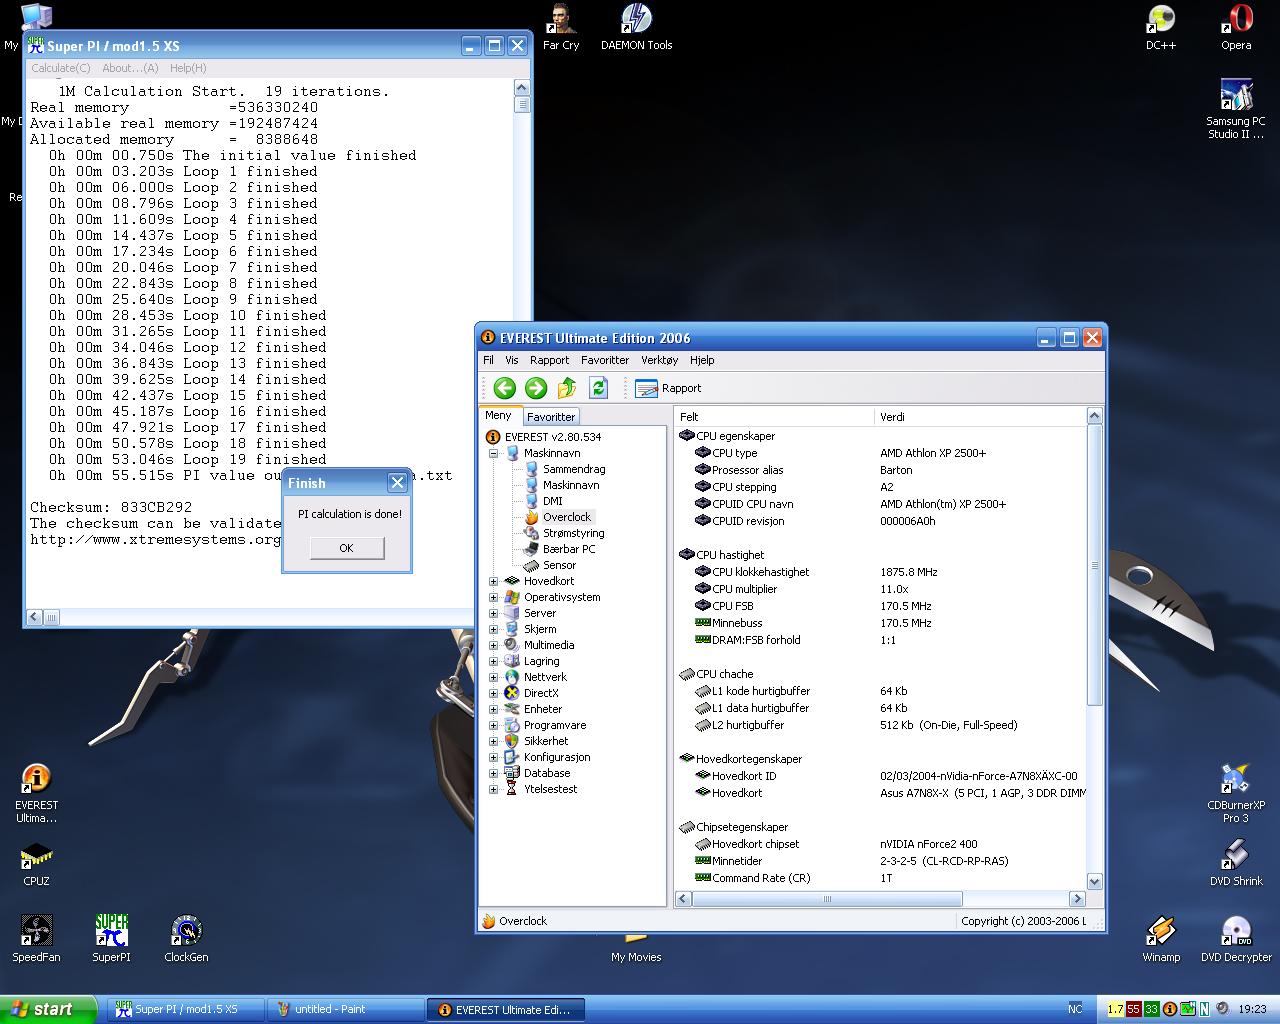Viewport: 1280px width, 1024px height.
Task: Collapse the Maskinnavn tree node
Action: coord(493,453)
